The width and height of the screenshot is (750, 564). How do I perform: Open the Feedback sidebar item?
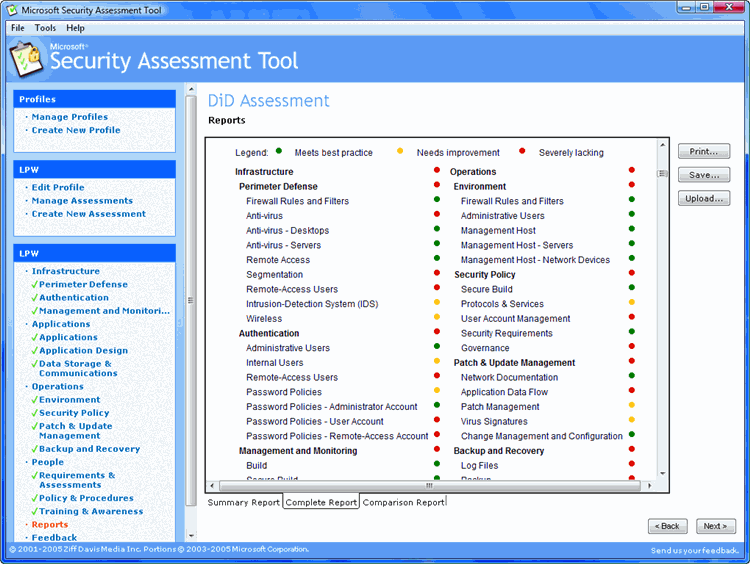coord(54,538)
